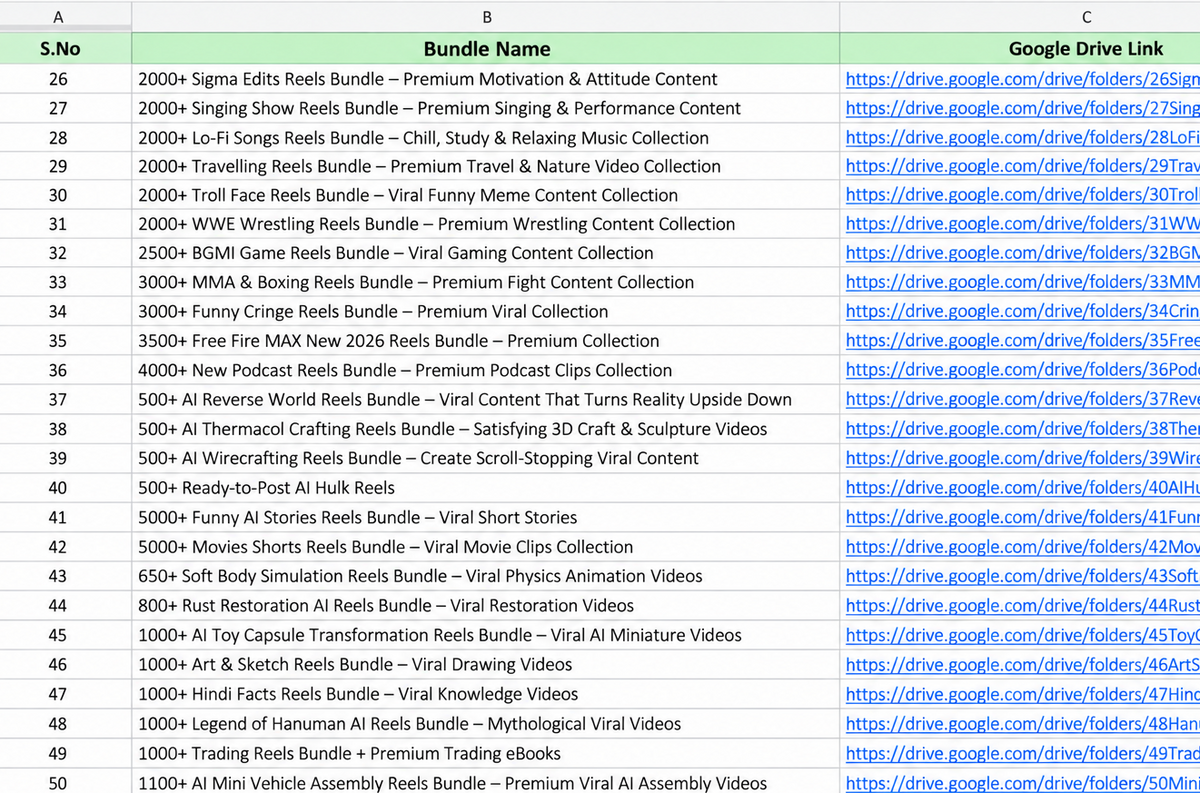Select the Trading Reels Bundle eBooks cell

(x=486, y=753)
